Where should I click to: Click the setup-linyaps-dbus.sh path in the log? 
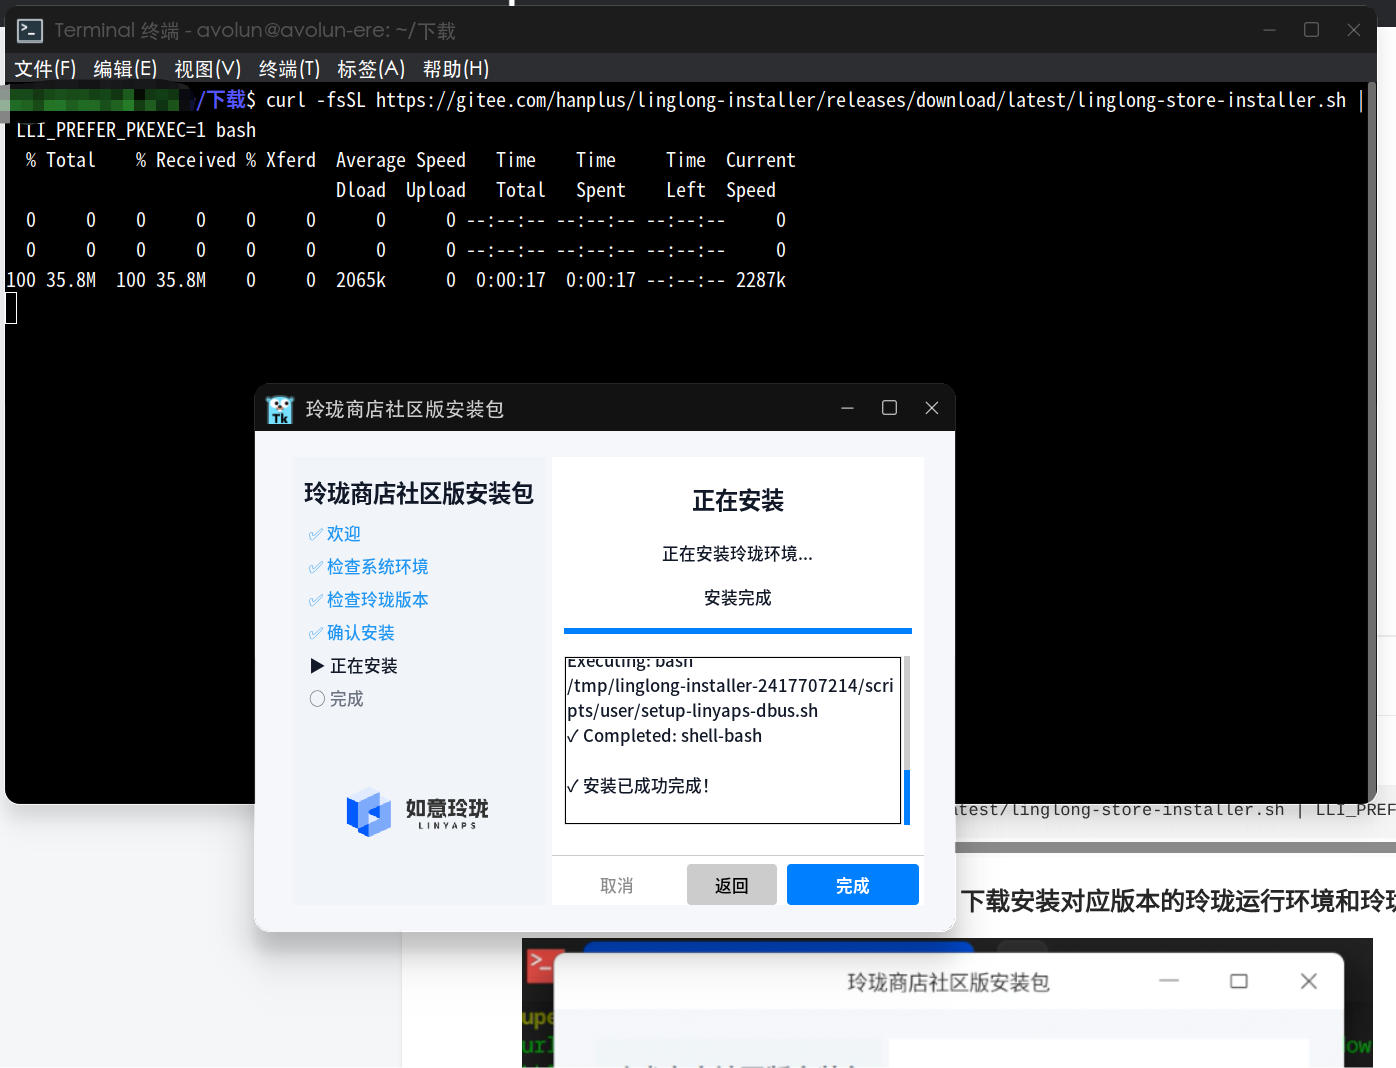coord(730,698)
